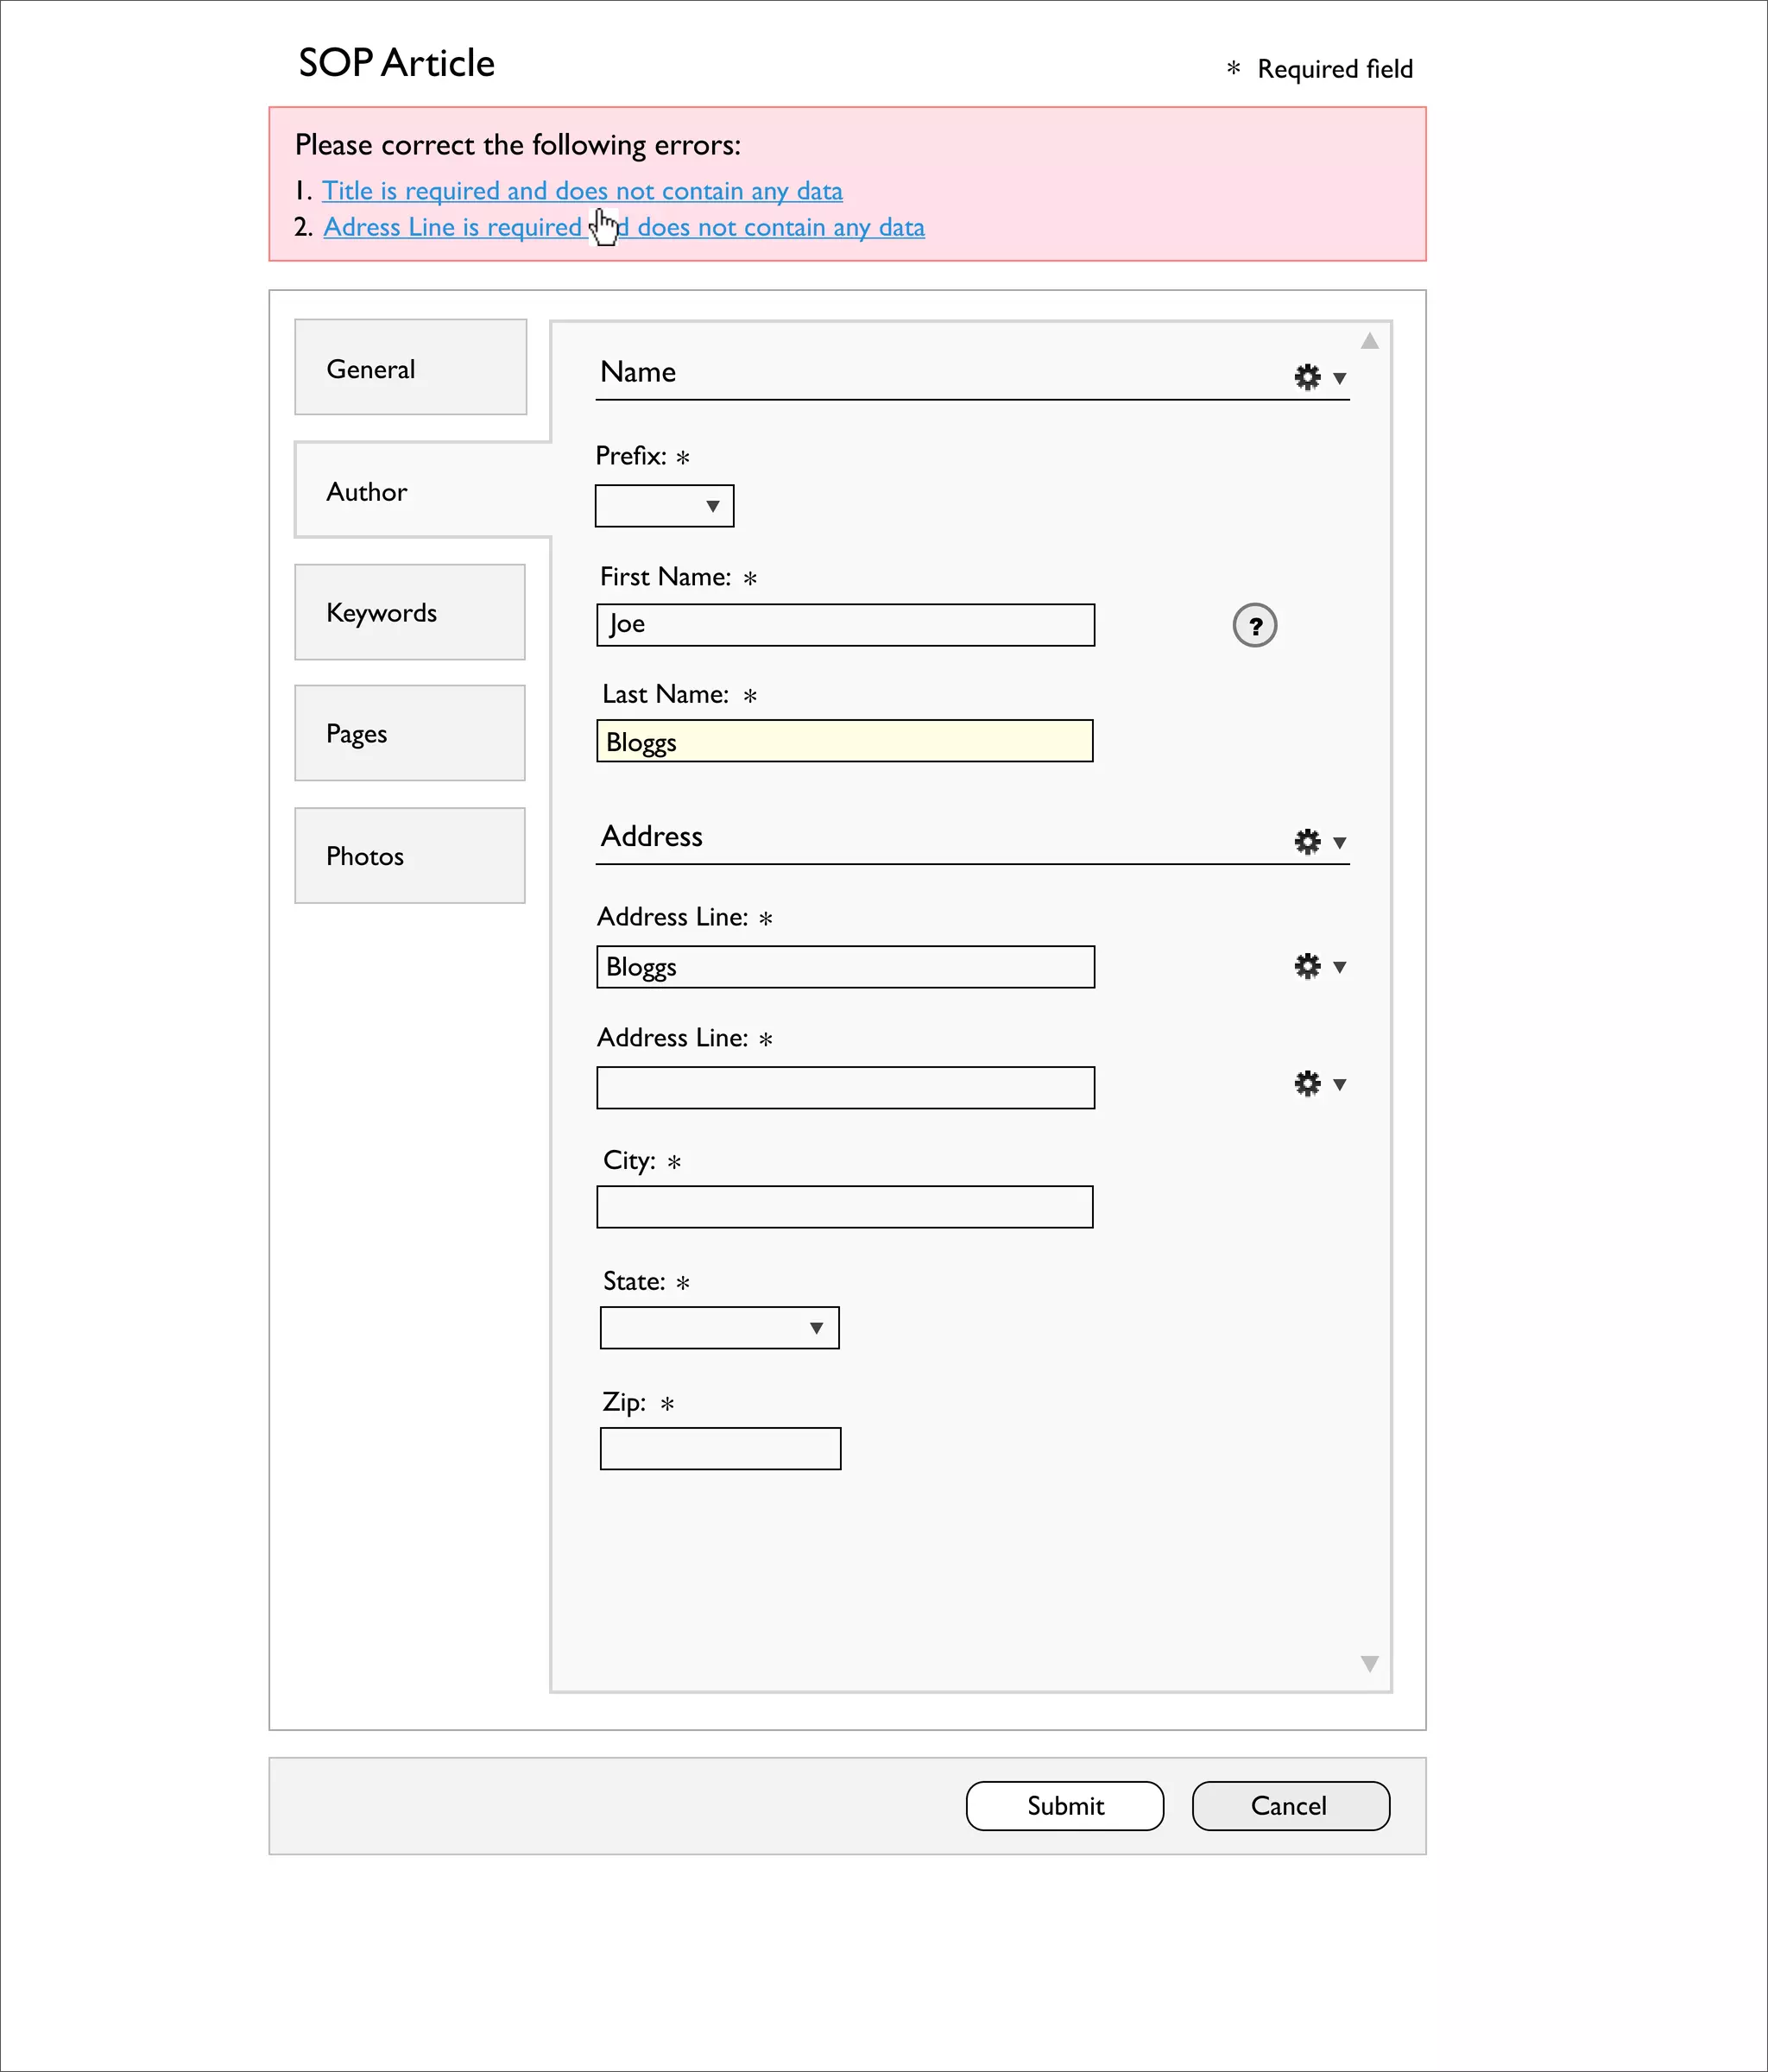Click scroll down arrow of form panel
Image resolution: width=1768 pixels, height=2072 pixels.
click(1369, 1663)
